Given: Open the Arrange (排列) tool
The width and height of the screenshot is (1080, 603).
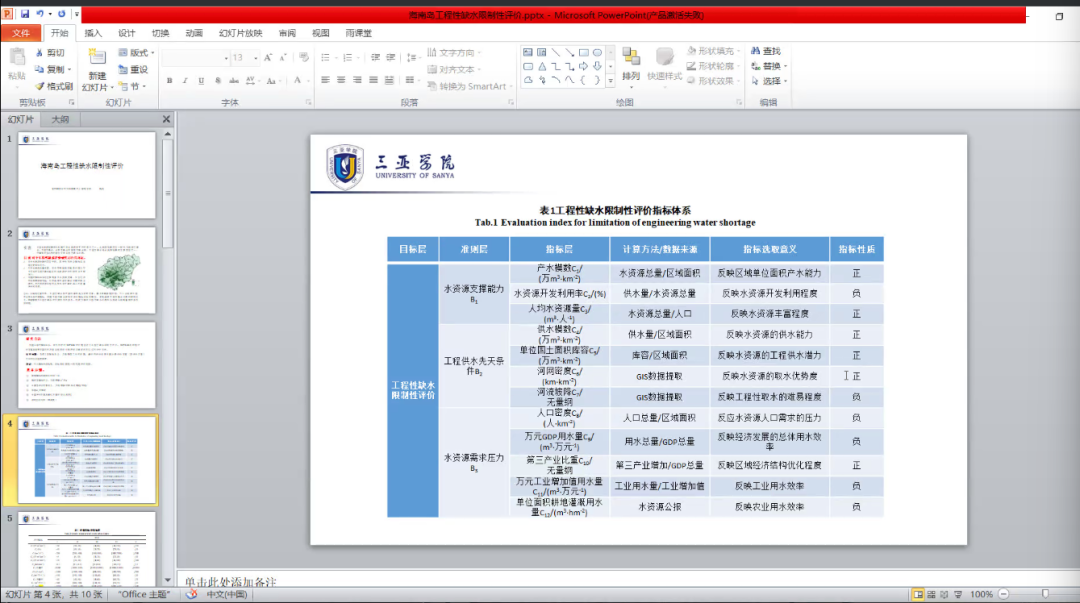Looking at the screenshot, I should point(631,65).
